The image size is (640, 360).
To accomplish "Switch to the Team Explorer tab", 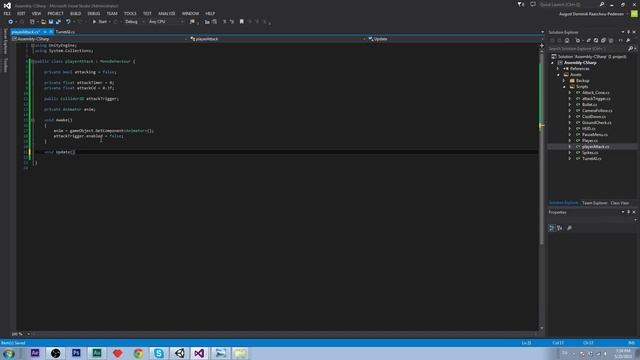I will coord(594,203).
